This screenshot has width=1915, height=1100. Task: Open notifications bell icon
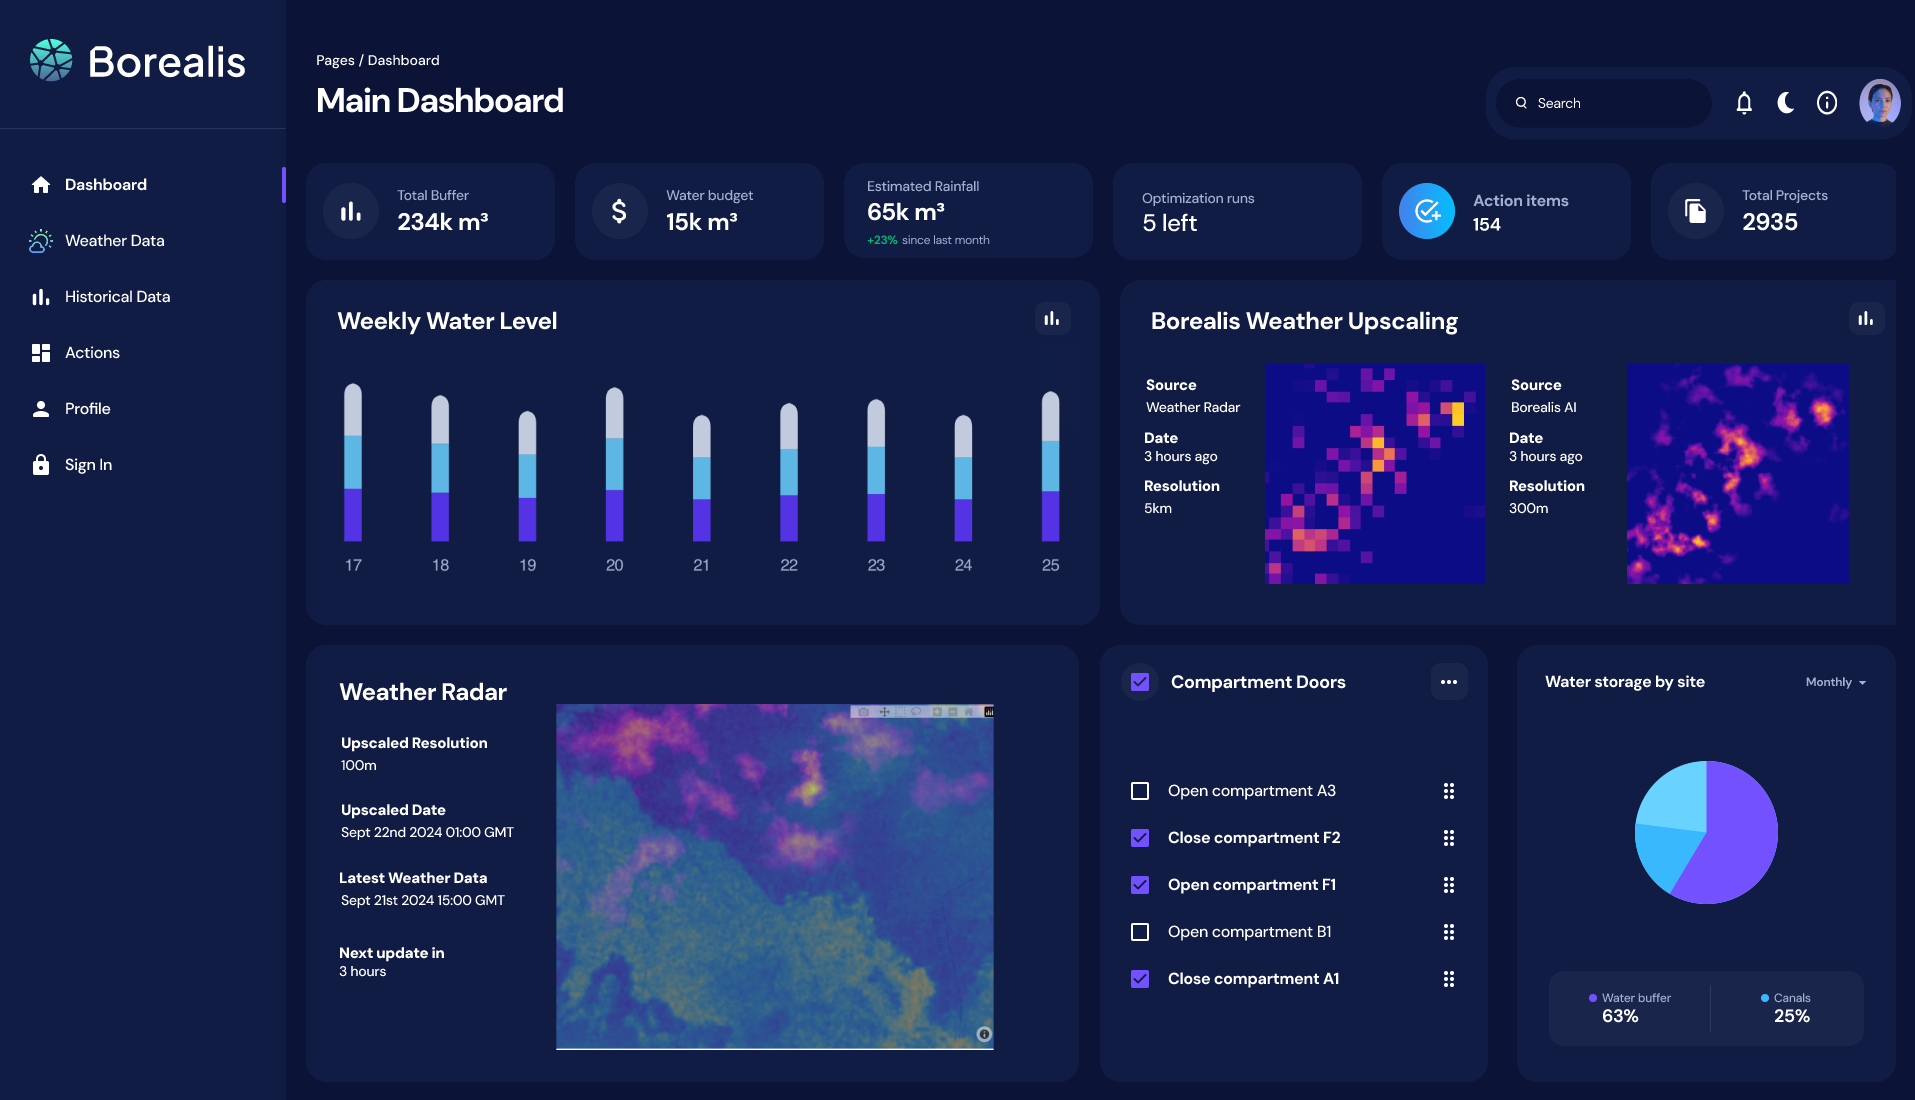click(x=1744, y=103)
